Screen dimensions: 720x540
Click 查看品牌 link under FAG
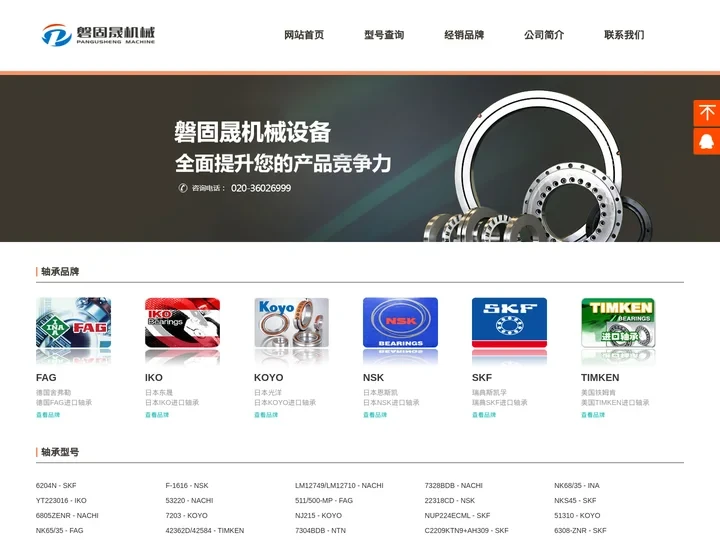pos(48,415)
